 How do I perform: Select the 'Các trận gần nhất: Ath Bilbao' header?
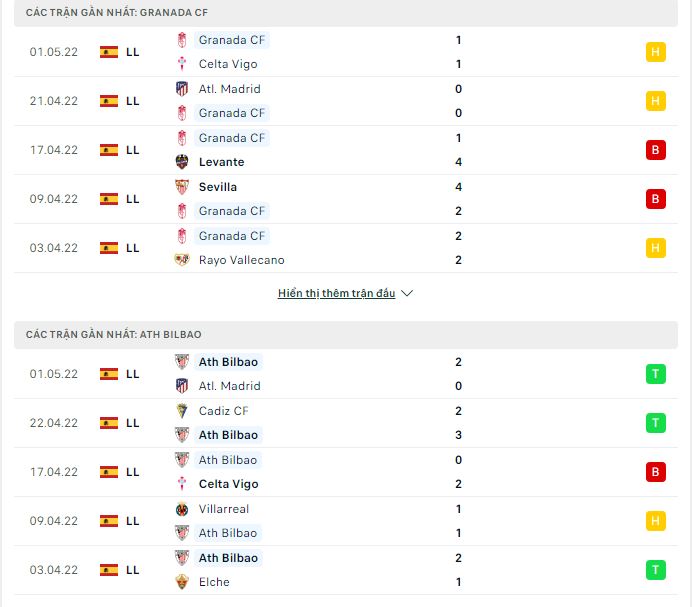[346, 335]
